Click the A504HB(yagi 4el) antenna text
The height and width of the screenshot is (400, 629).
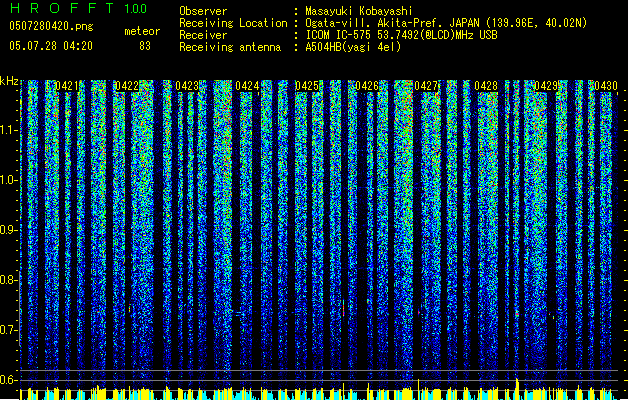pos(353,47)
